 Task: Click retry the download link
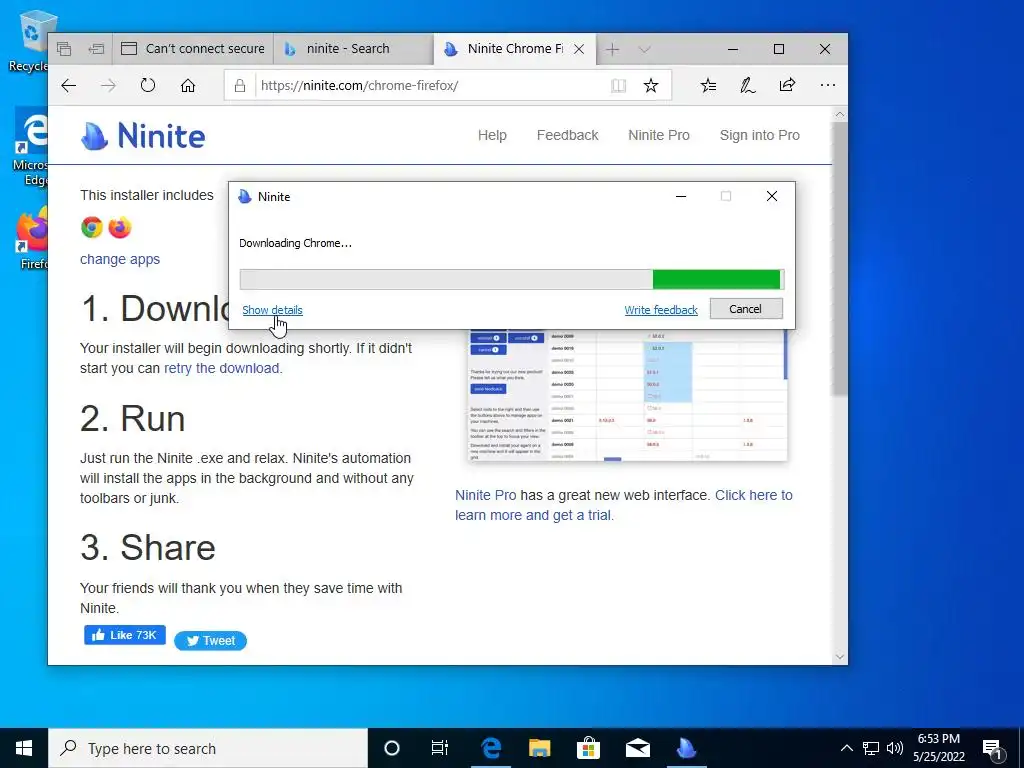(221, 368)
